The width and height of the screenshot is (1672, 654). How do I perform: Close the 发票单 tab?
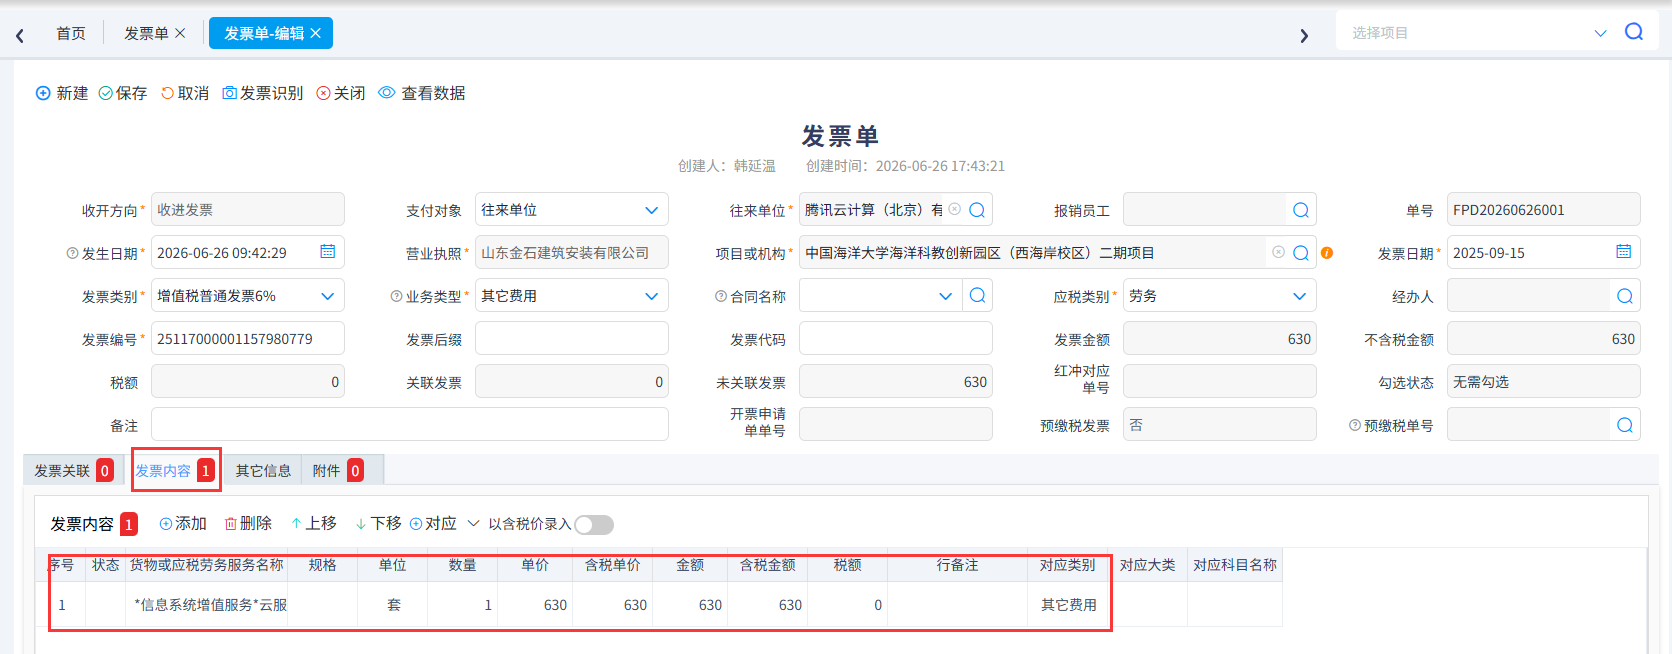180,33
